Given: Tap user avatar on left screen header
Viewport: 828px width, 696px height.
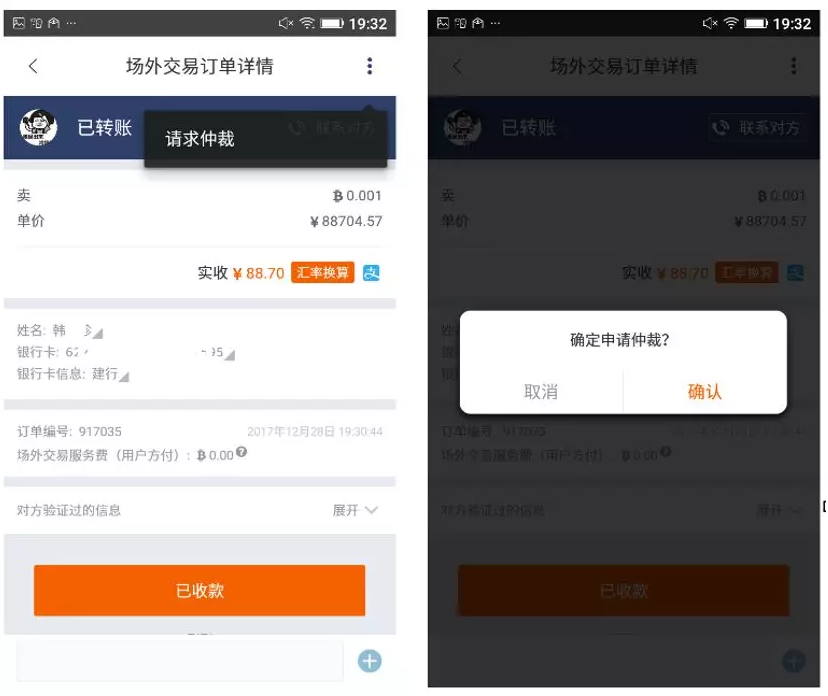Looking at the screenshot, I should point(38,127).
